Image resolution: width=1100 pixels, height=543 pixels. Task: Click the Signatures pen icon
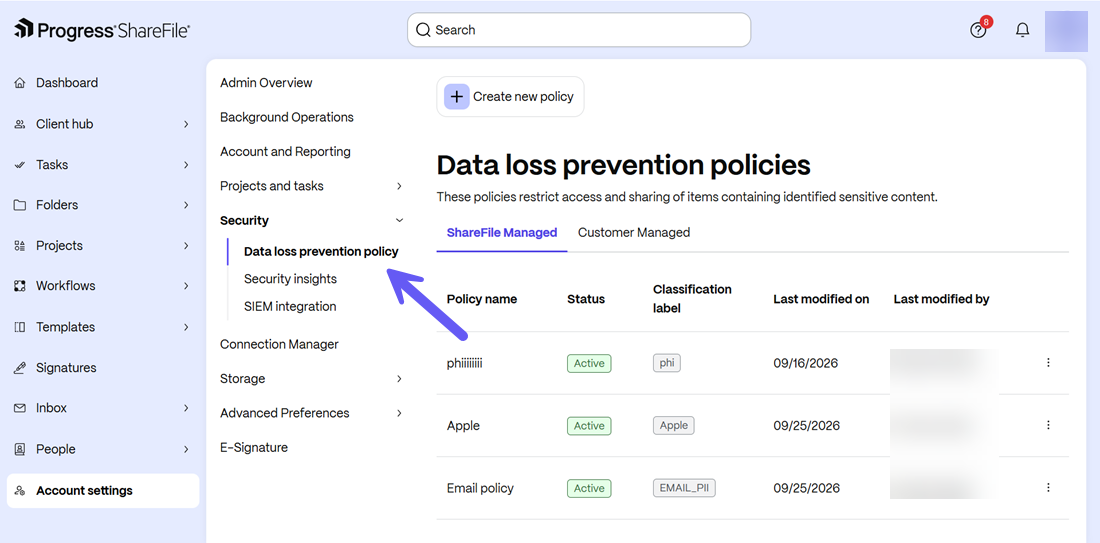(20, 368)
